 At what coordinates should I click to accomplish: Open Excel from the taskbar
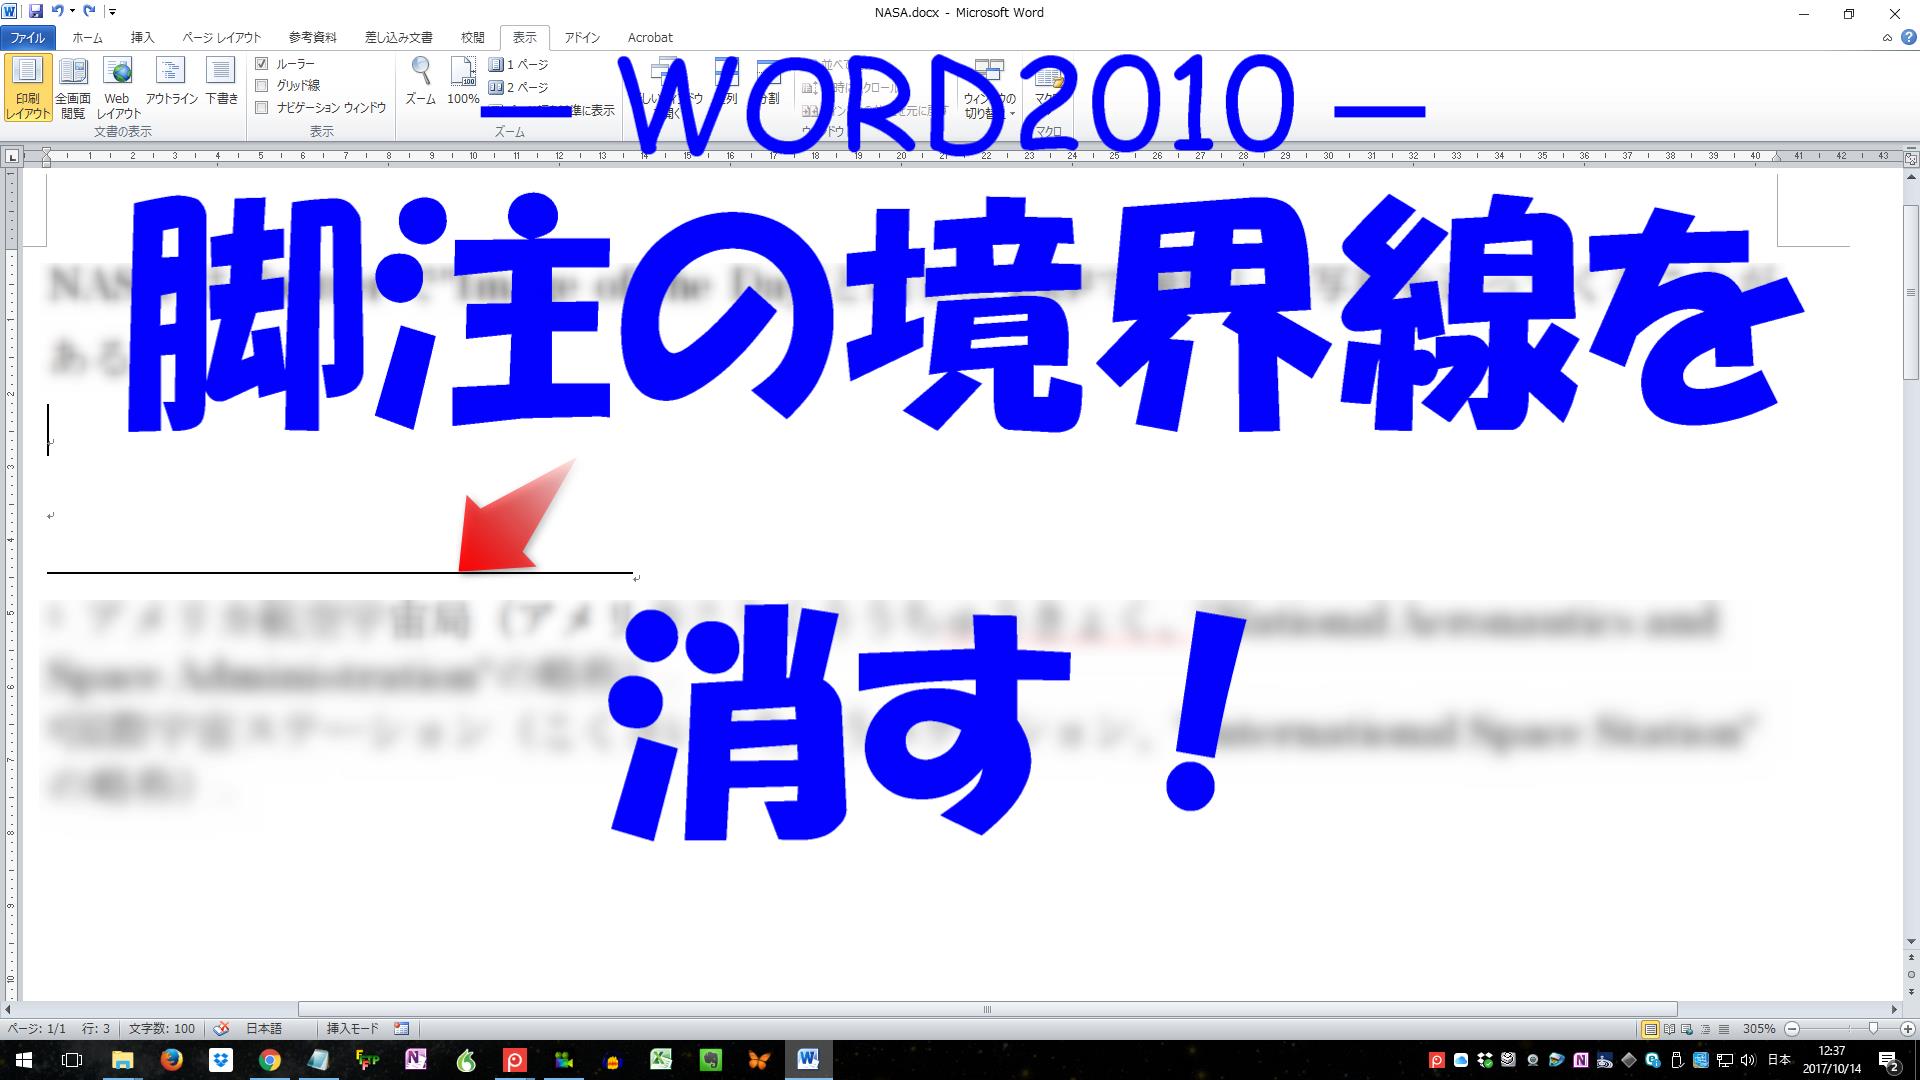click(x=661, y=1060)
